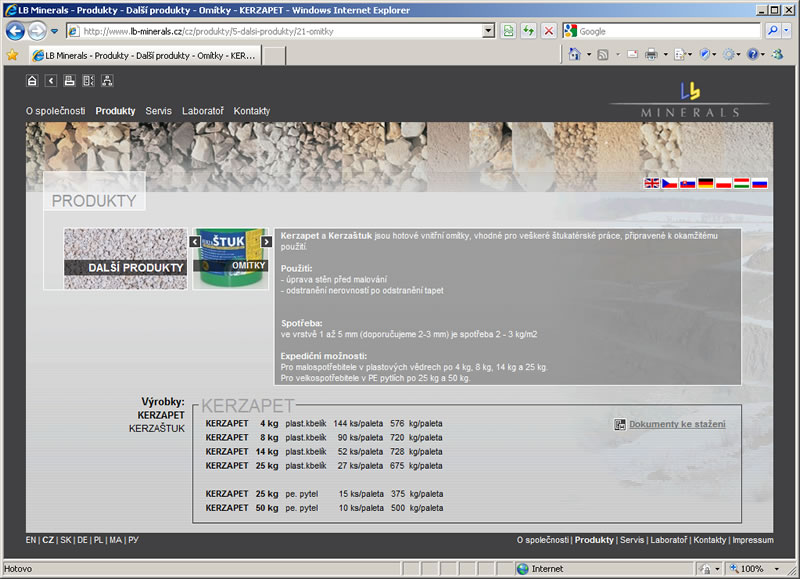Click the home icon in site toolbar
Screen dimensions: 800x579
[32, 81]
